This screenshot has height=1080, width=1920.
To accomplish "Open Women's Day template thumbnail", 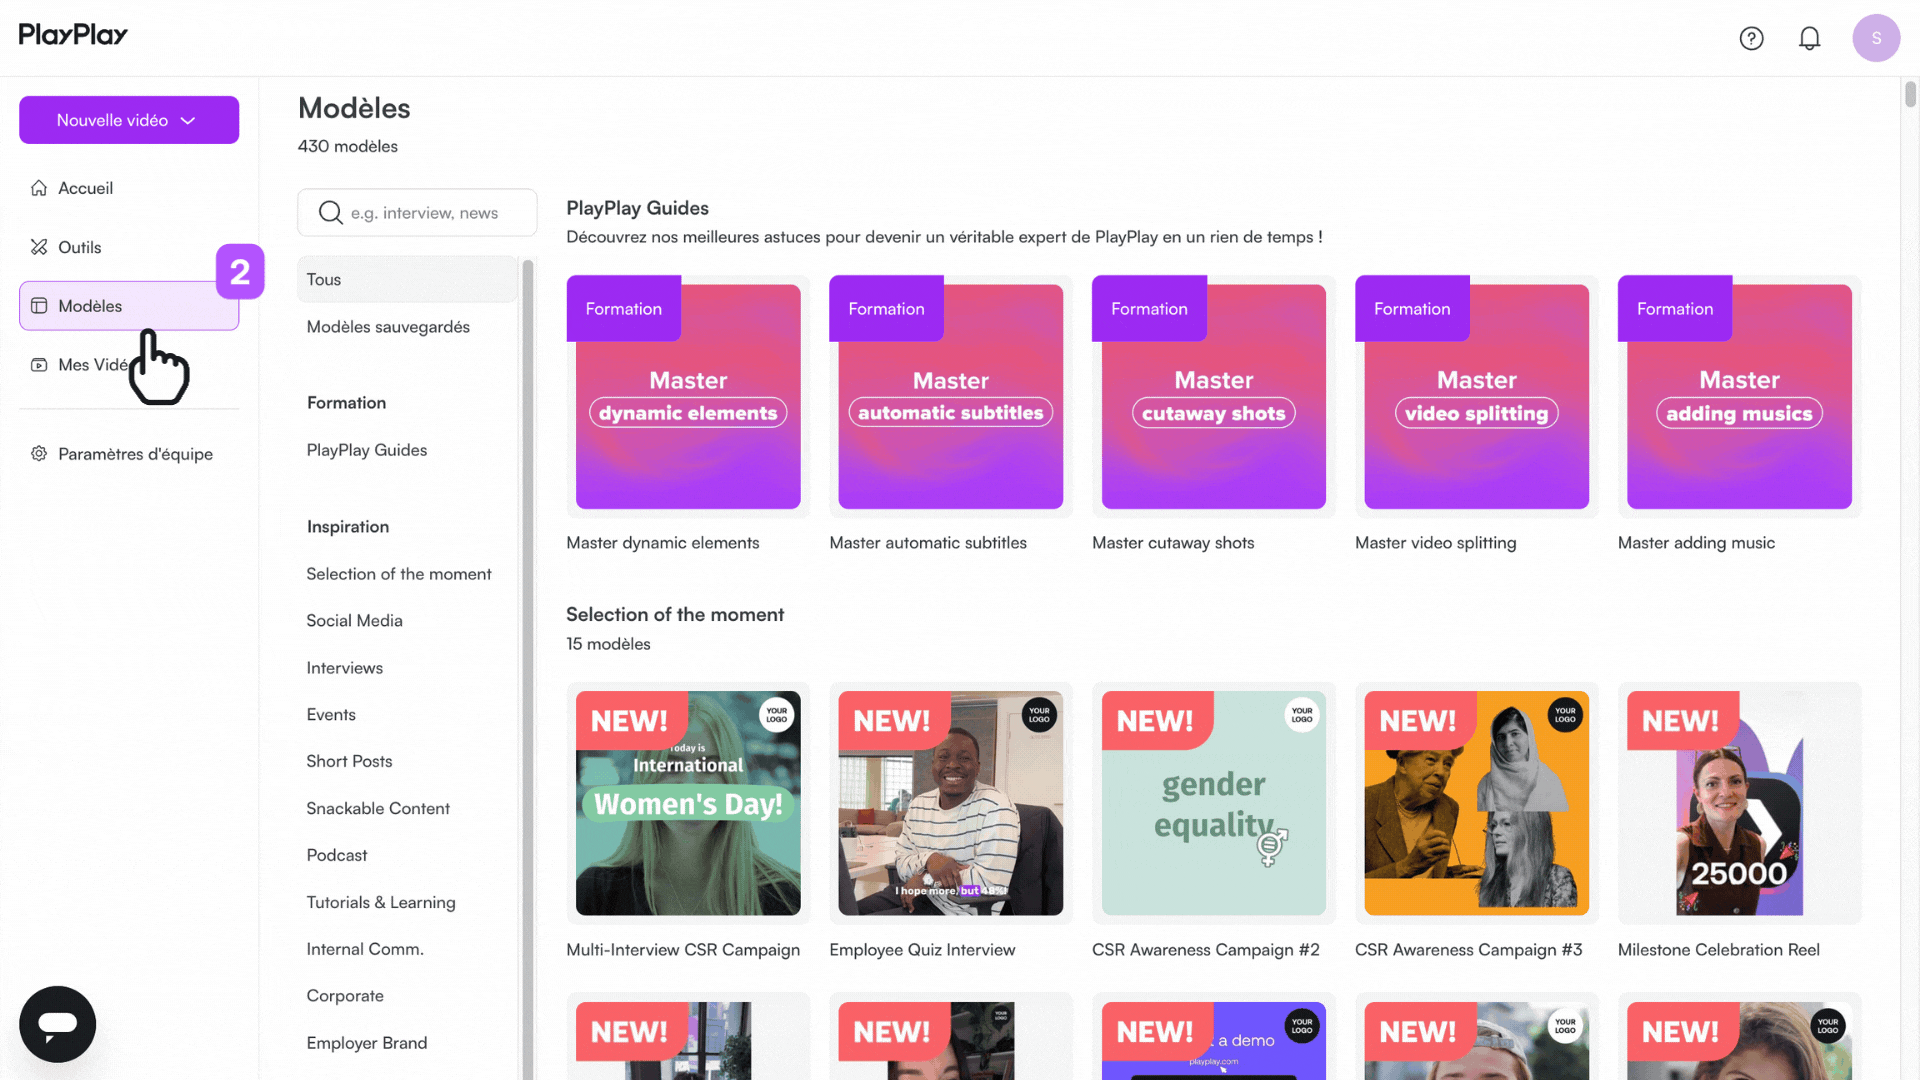I will click(x=688, y=803).
